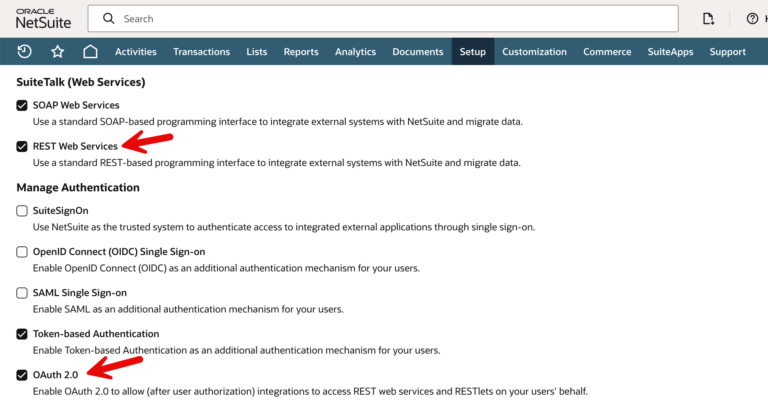Enable the SuiteSignOn checkbox
This screenshot has height=408, width=768.
coord(22,211)
